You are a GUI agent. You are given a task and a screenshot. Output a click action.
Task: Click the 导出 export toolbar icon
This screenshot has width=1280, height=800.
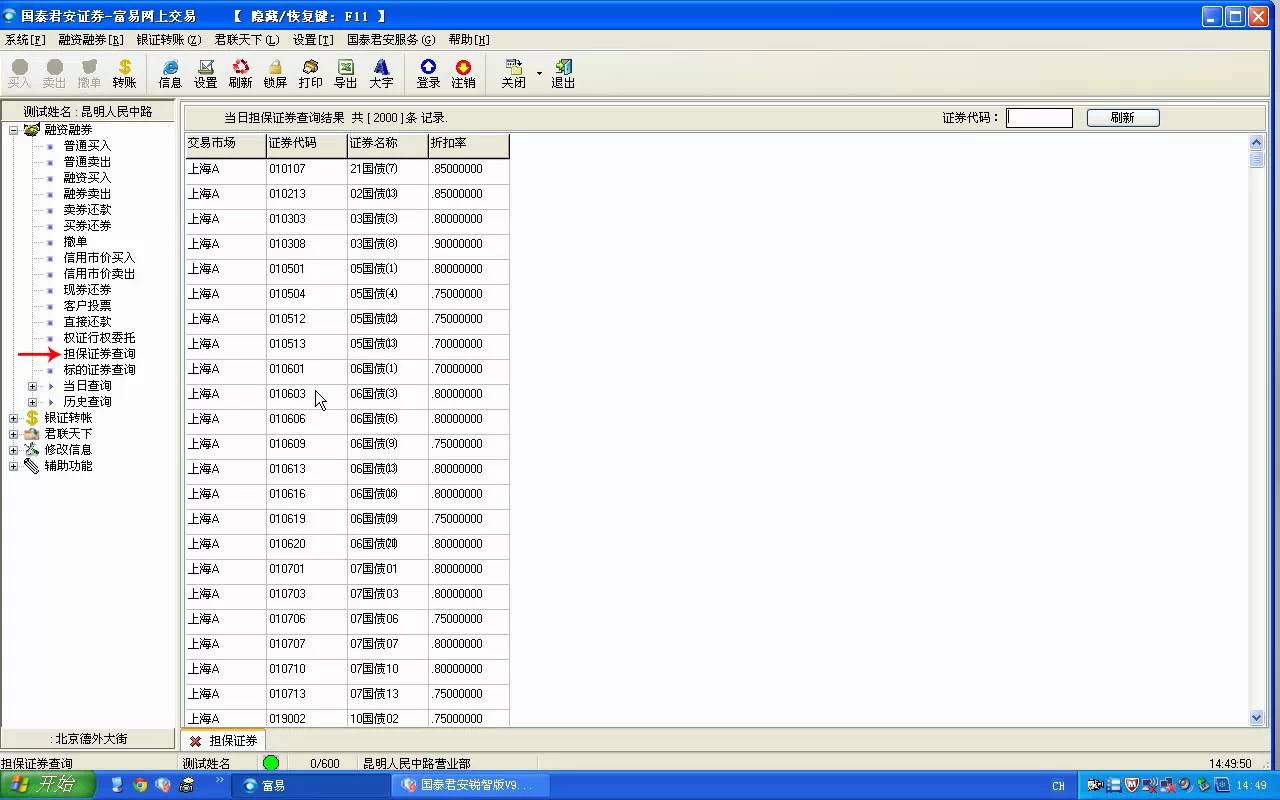[x=345, y=74]
